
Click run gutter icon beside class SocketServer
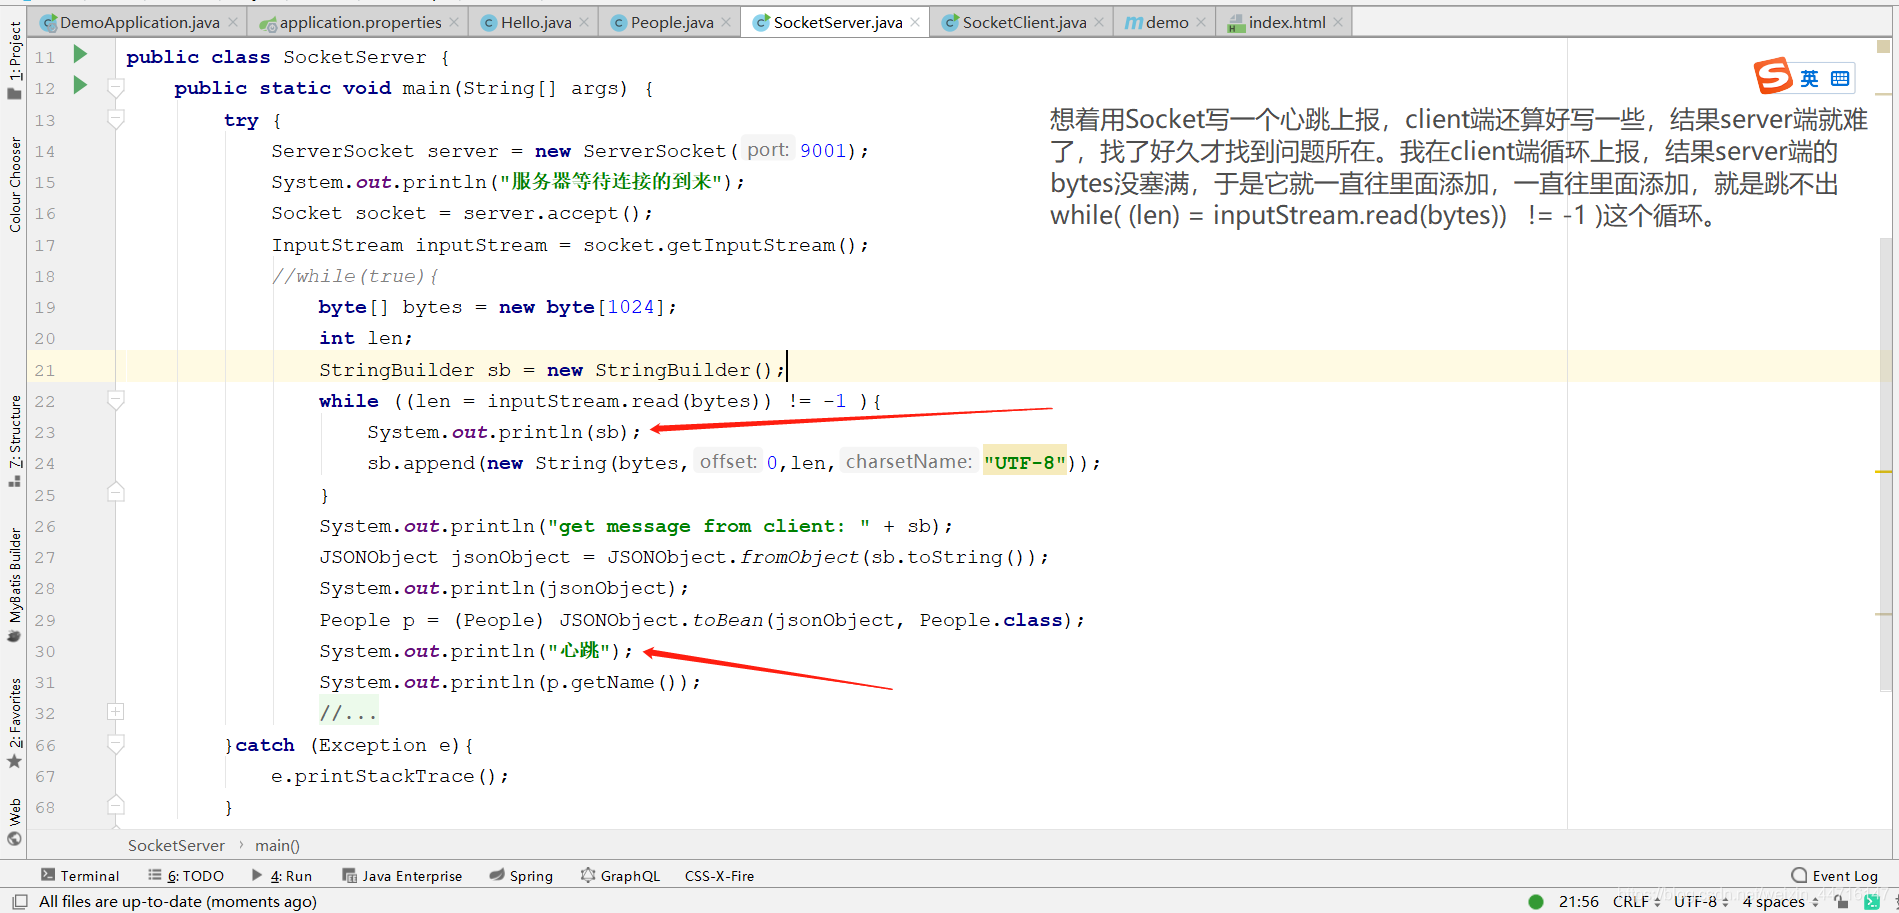[x=81, y=55]
